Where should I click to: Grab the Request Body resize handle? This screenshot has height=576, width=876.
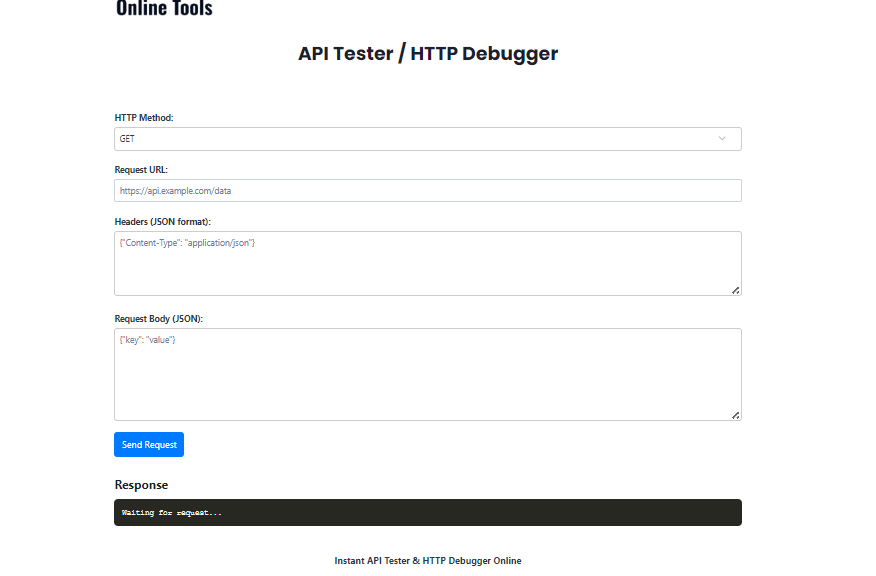[x=735, y=415]
